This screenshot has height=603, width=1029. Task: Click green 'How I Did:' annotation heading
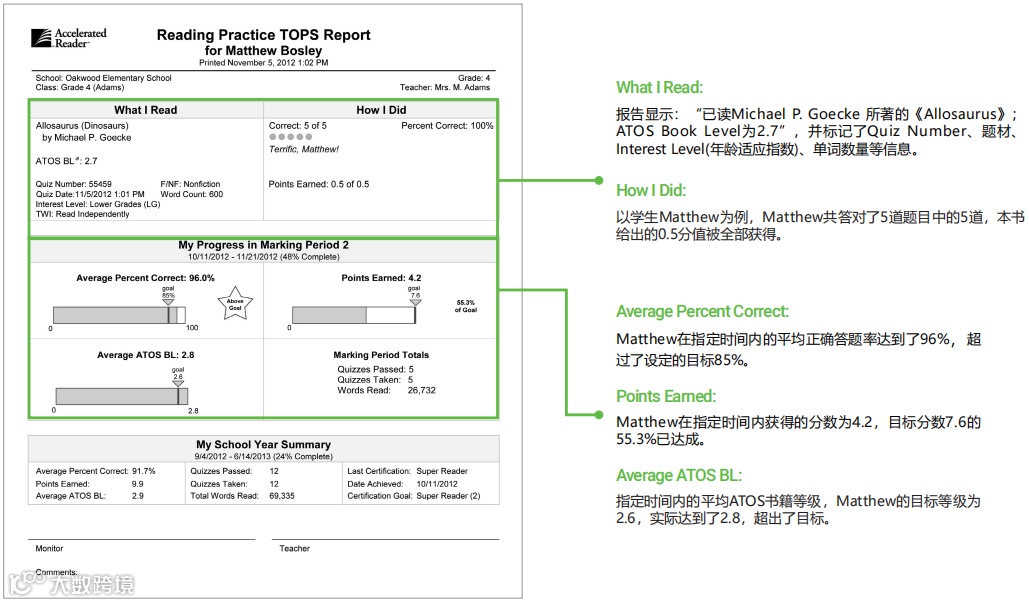(650, 190)
